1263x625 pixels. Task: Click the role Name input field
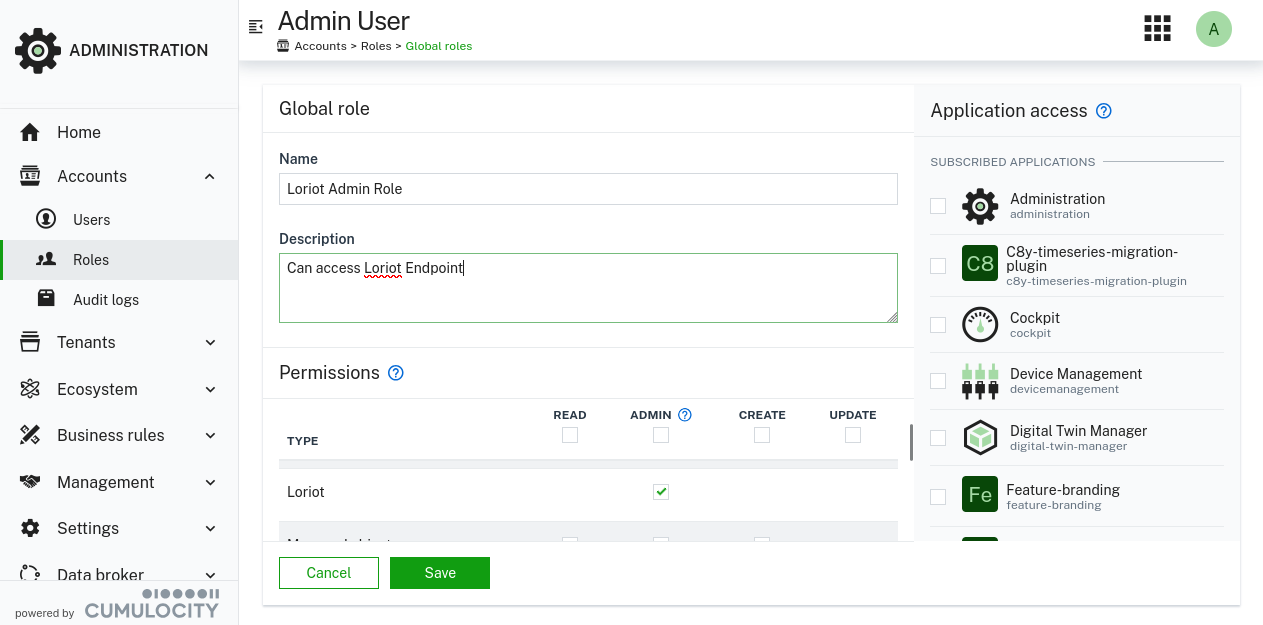pyautogui.click(x=588, y=189)
